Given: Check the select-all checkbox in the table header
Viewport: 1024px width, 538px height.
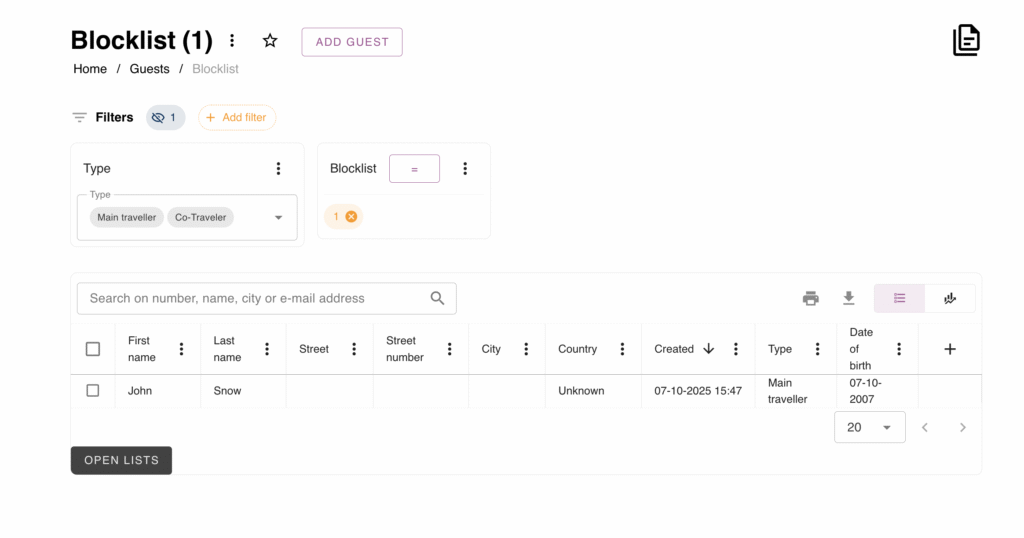Looking at the screenshot, I should 93,349.
